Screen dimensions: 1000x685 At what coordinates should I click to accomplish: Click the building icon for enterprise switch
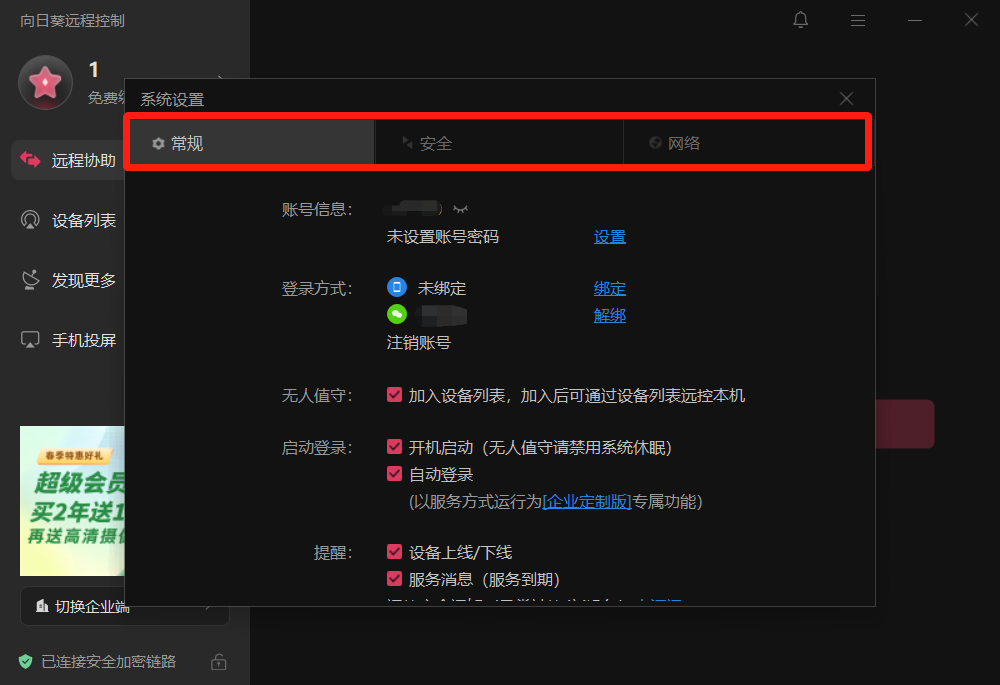pyautogui.click(x=42, y=605)
